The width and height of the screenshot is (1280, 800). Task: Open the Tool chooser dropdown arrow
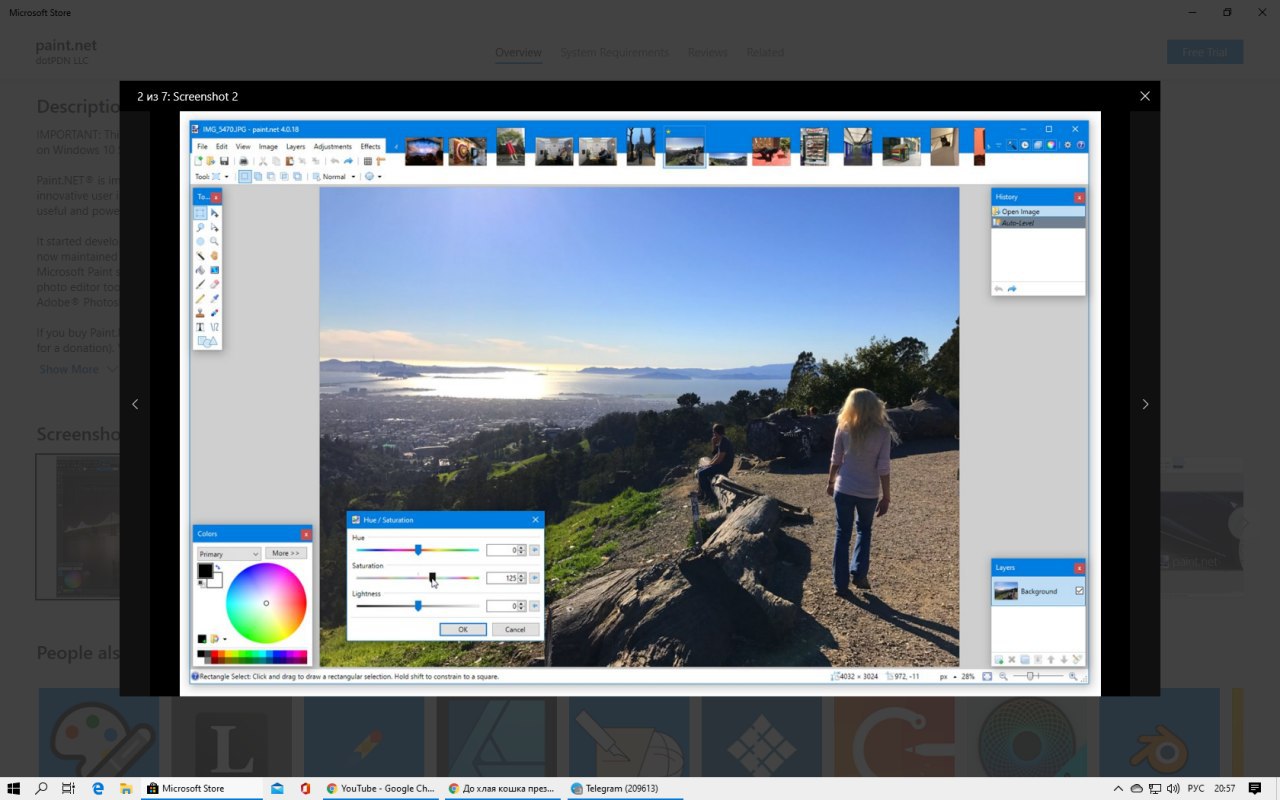click(227, 177)
